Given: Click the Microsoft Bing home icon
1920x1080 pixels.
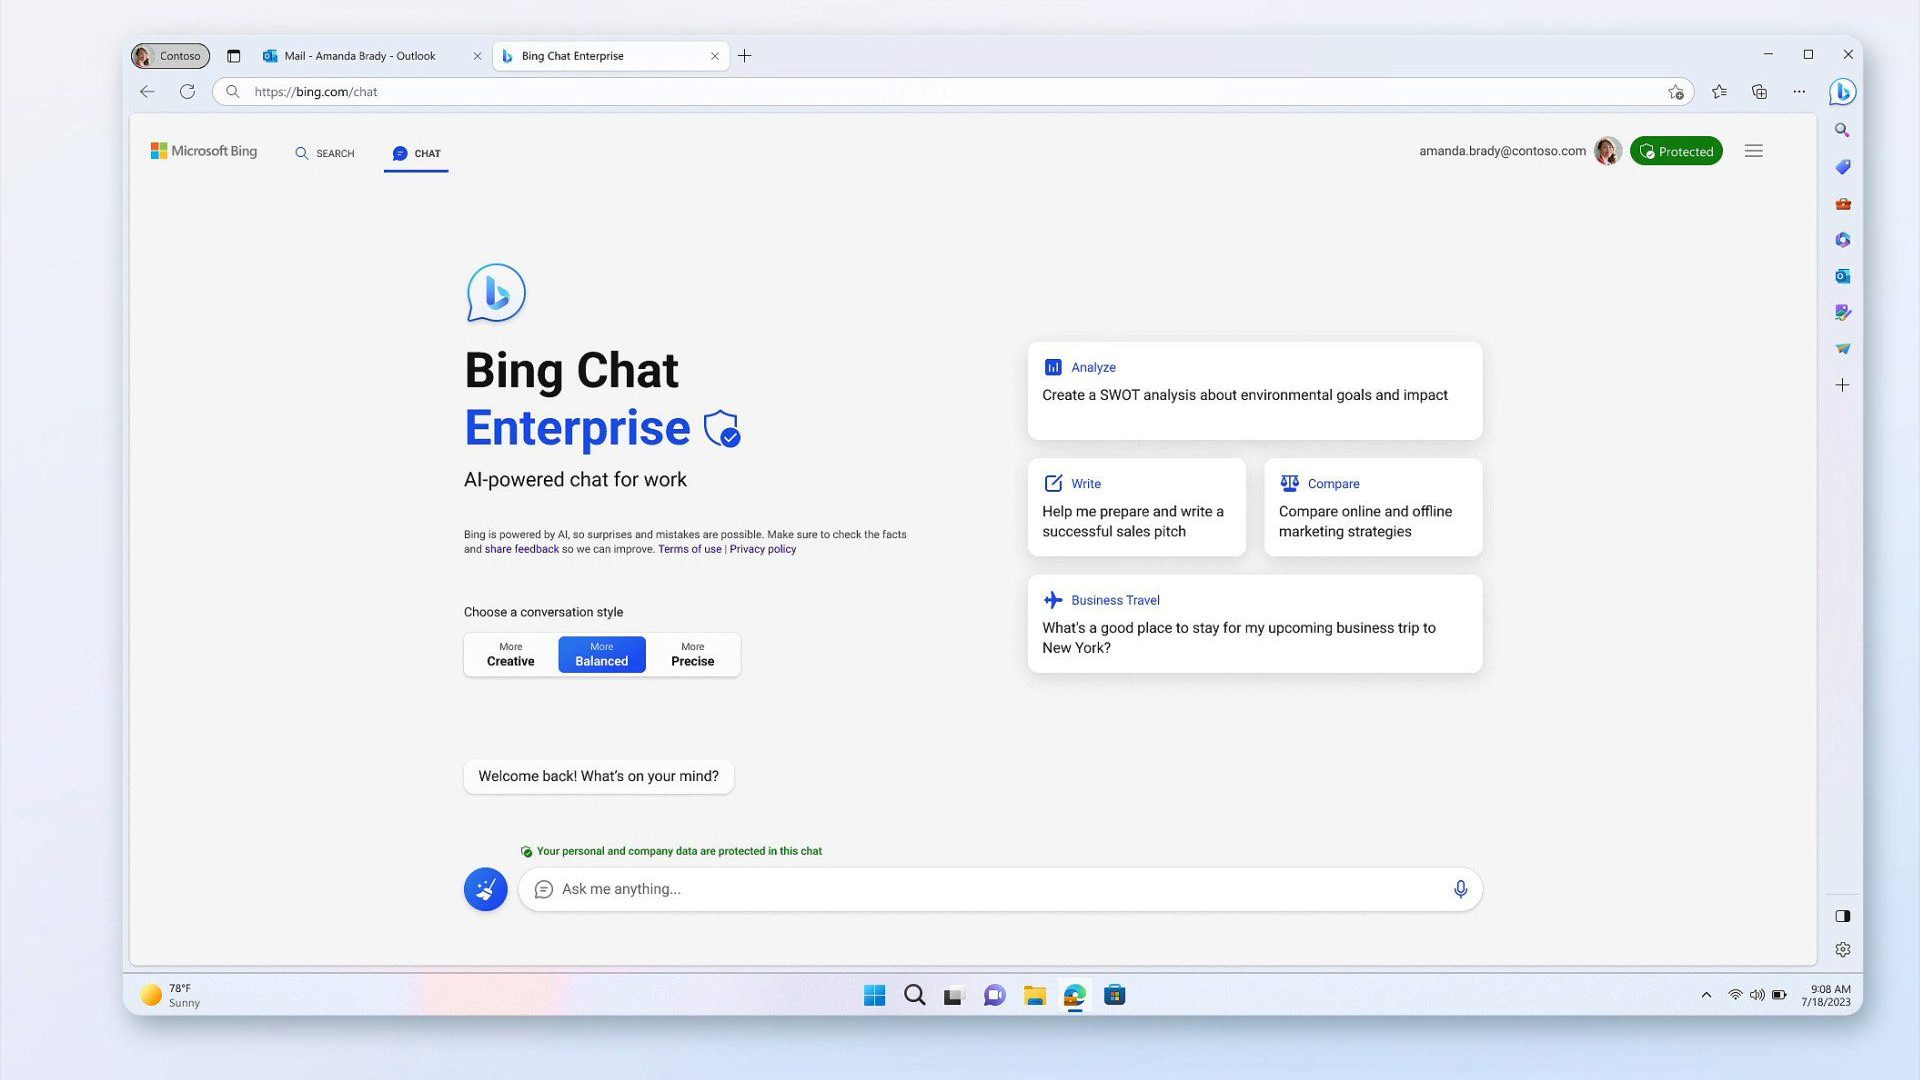Looking at the screenshot, I should [x=203, y=152].
